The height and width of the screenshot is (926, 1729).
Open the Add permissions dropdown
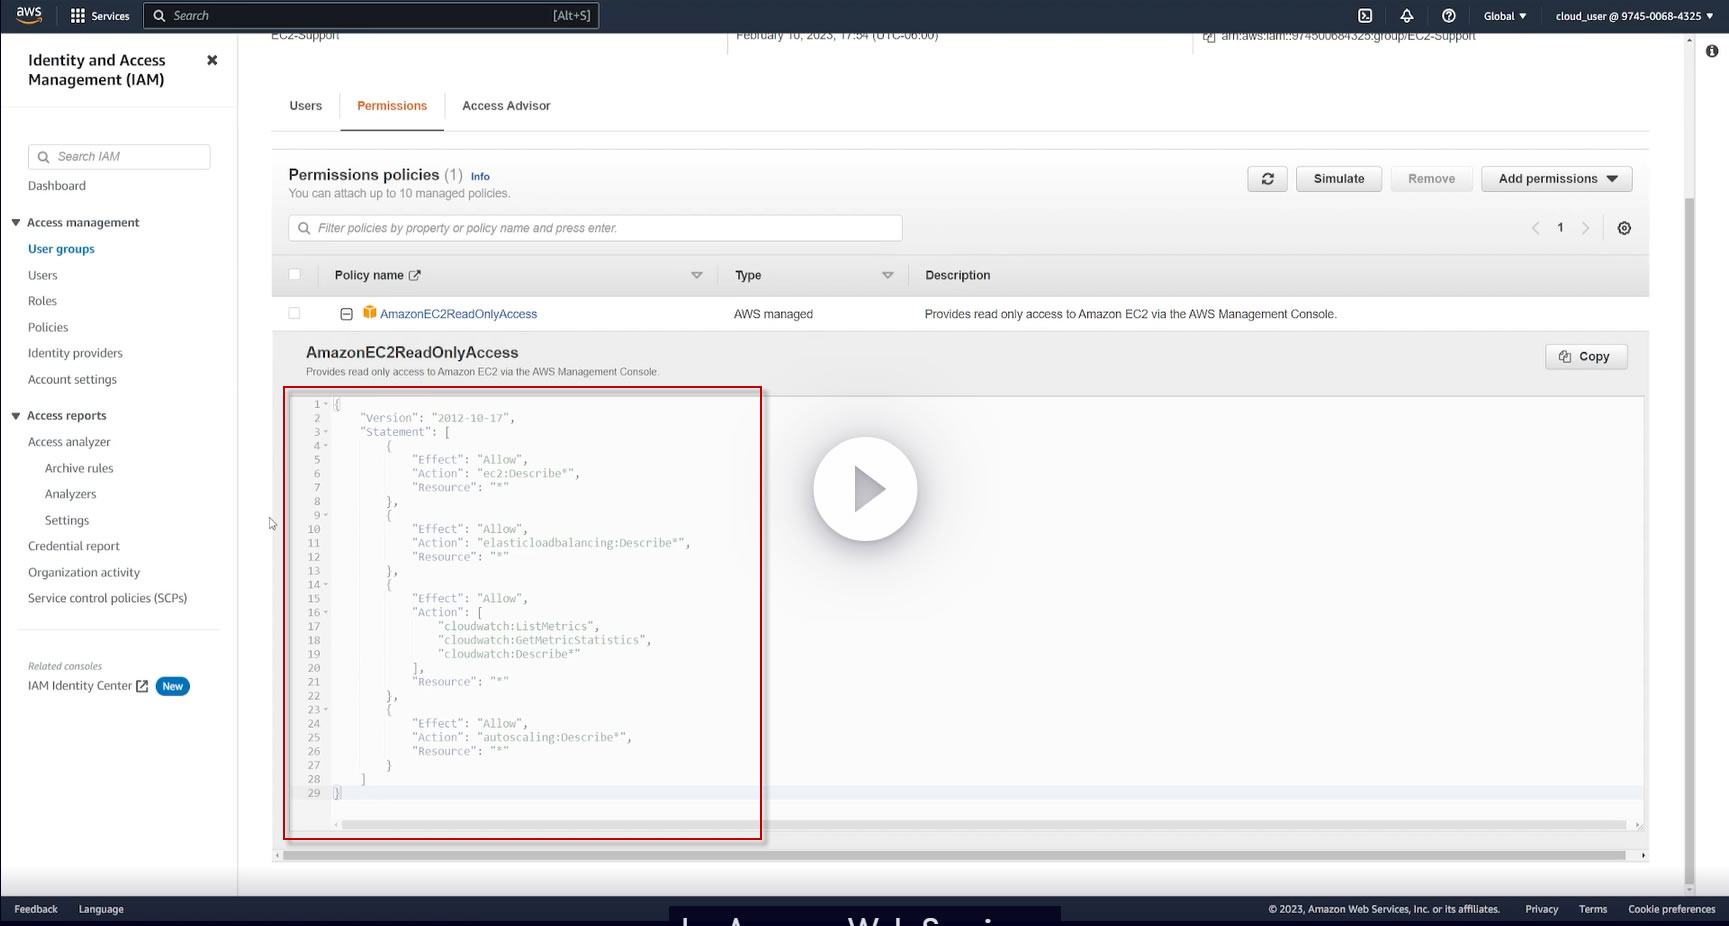[1557, 179]
